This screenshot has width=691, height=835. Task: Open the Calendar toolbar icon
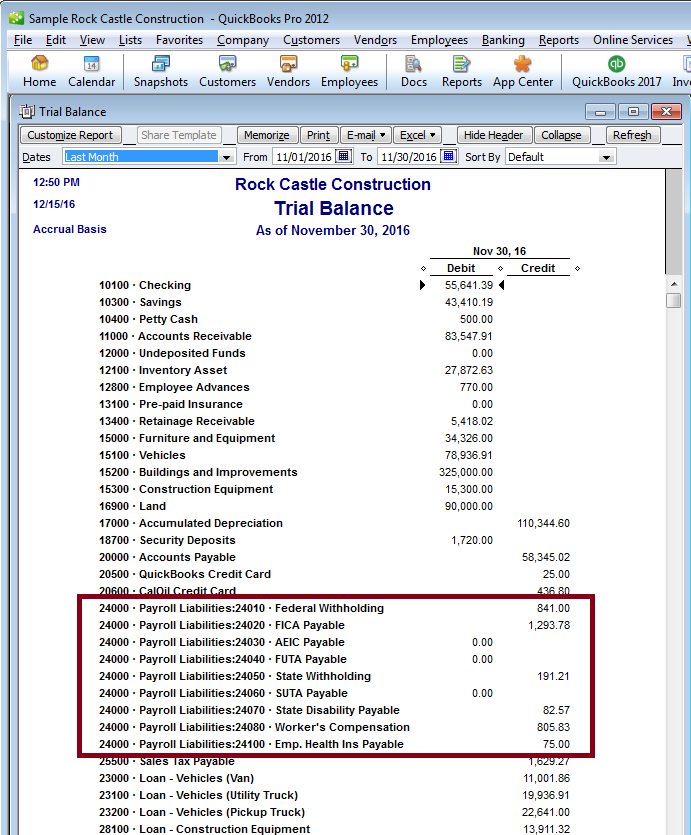pyautogui.click(x=91, y=71)
